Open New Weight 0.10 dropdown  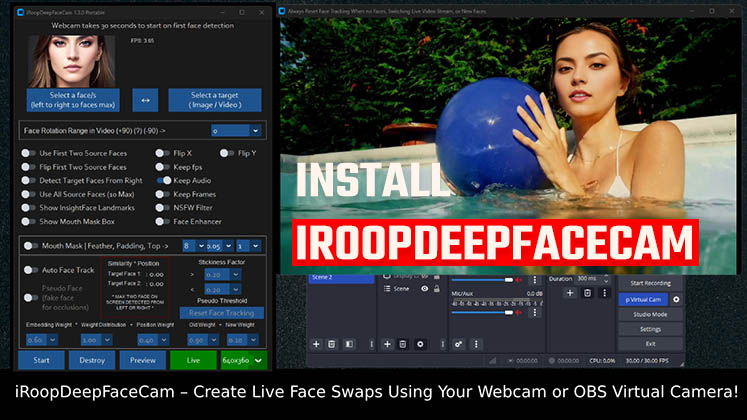click(242, 340)
